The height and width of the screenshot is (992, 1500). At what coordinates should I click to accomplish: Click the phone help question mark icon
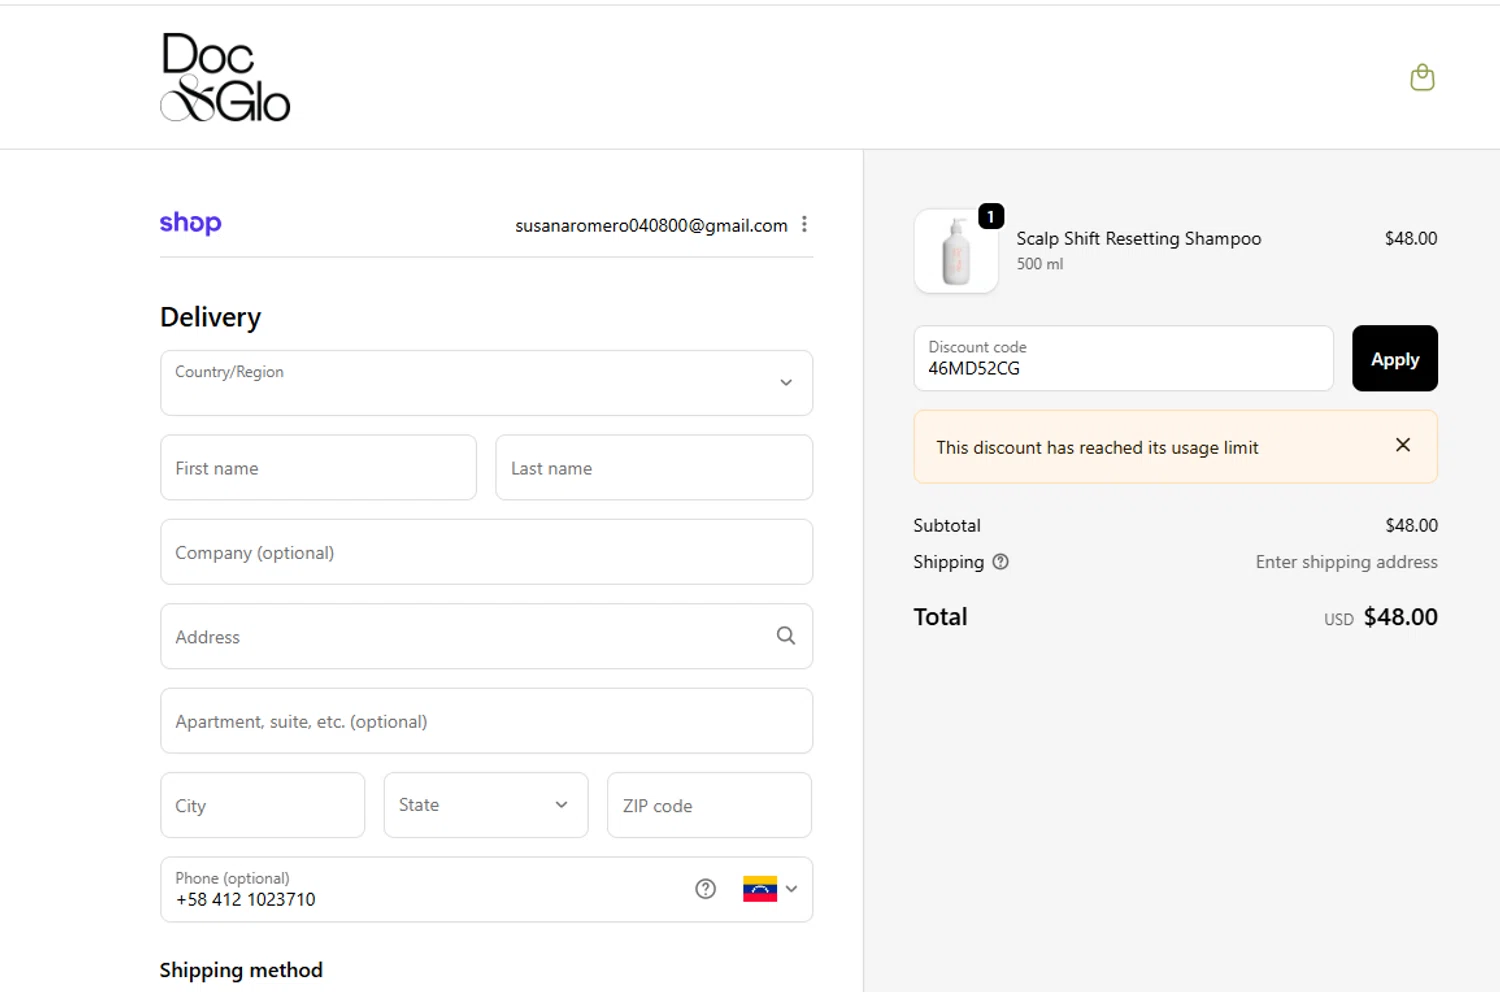click(x=705, y=889)
